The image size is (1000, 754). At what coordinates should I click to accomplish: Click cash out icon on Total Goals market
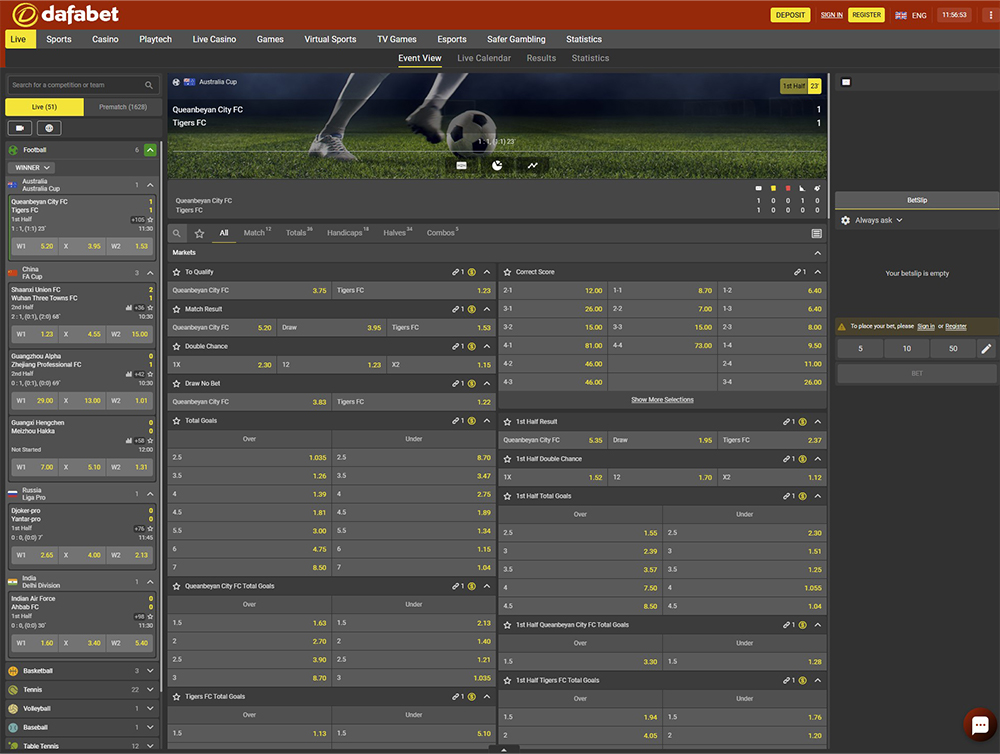pyautogui.click(x=472, y=421)
